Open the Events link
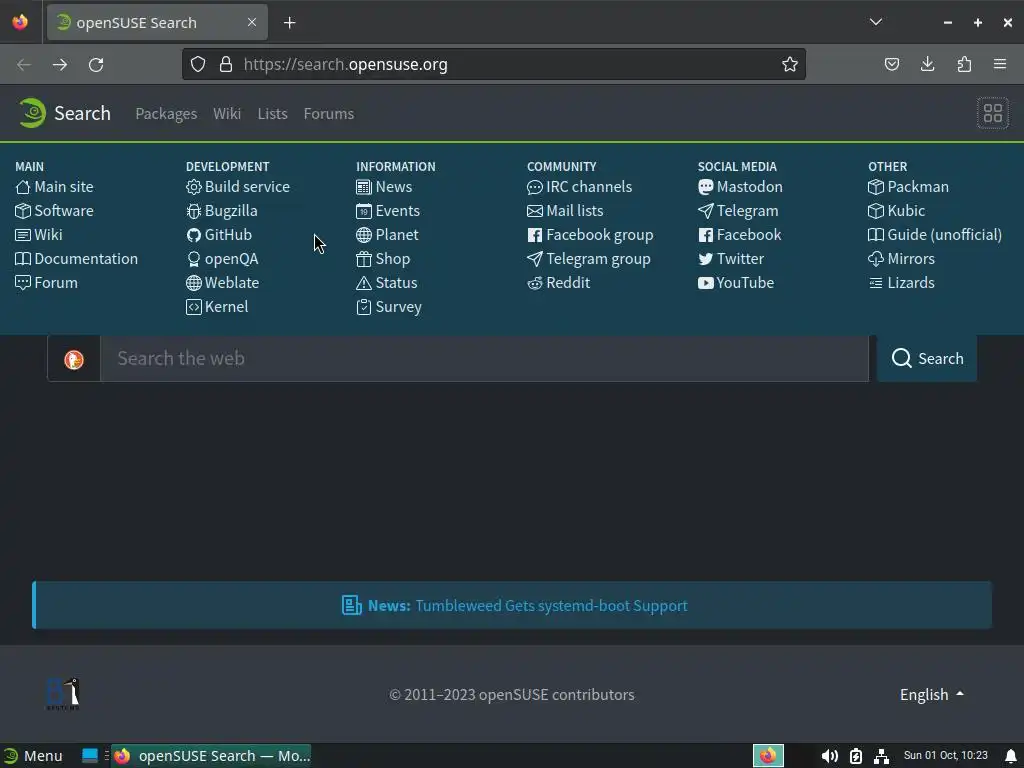Image resolution: width=1024 pixels, height=768 pixels. [388, 211]
